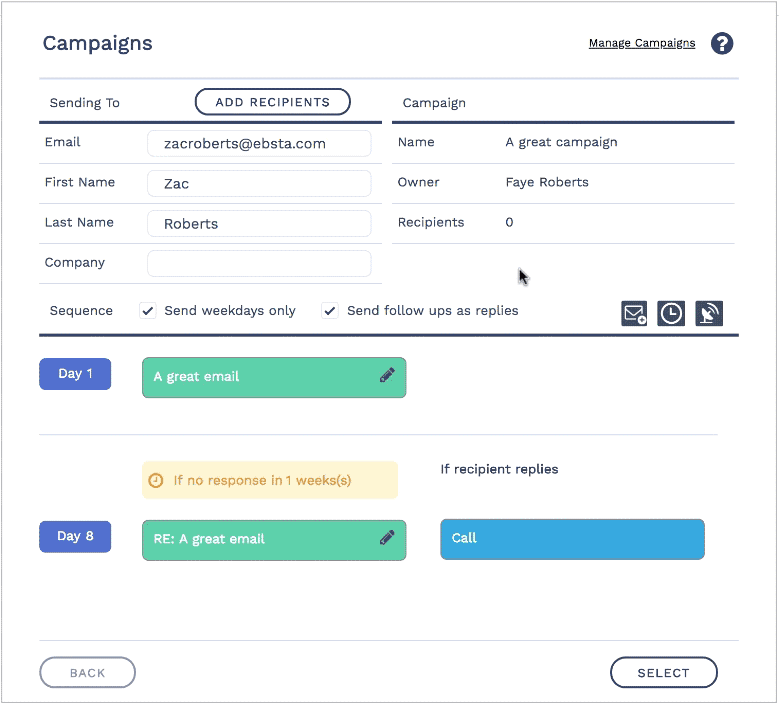The width and height of the screenshot is (779, 705).
Task: Click pencil icon on RE: A great email
Action: [x=387, y=538]
